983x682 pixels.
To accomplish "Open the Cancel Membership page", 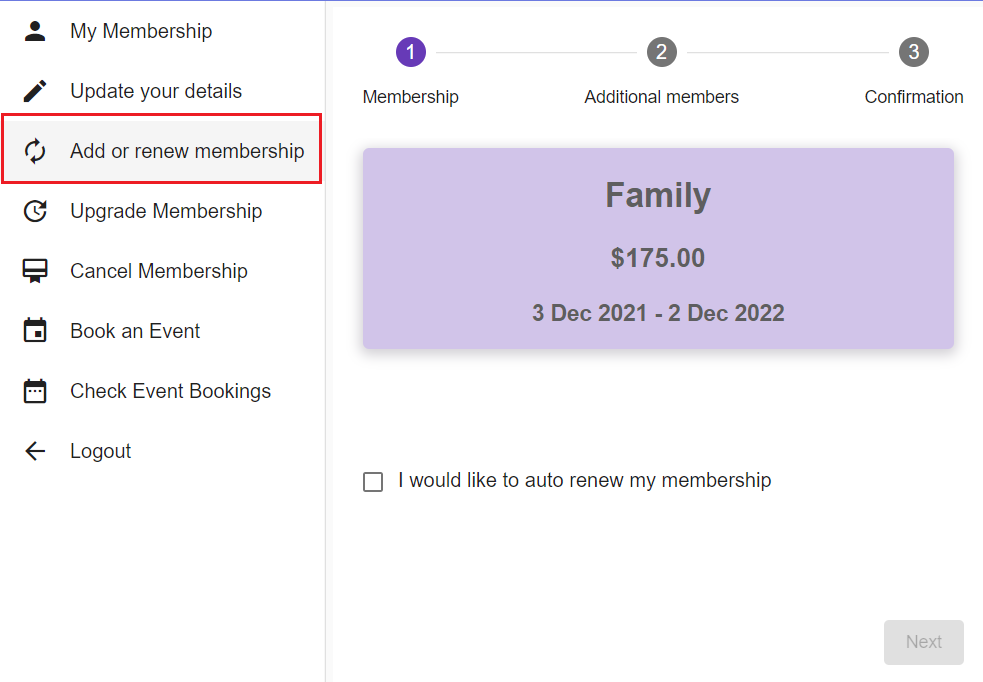I will pos(158,271).
